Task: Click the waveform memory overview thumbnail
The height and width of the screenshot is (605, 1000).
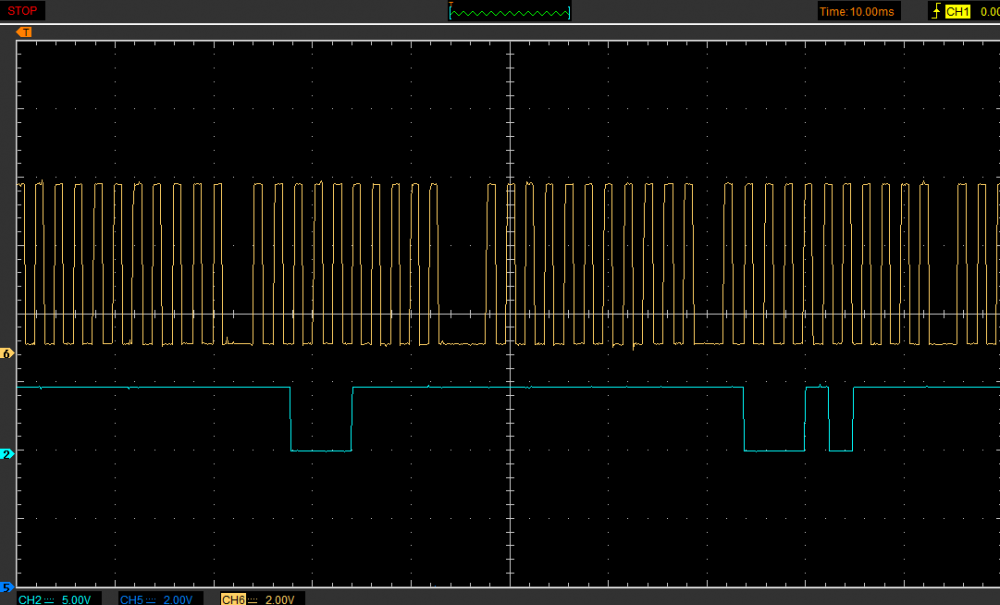Action: [x=509, y=12]
